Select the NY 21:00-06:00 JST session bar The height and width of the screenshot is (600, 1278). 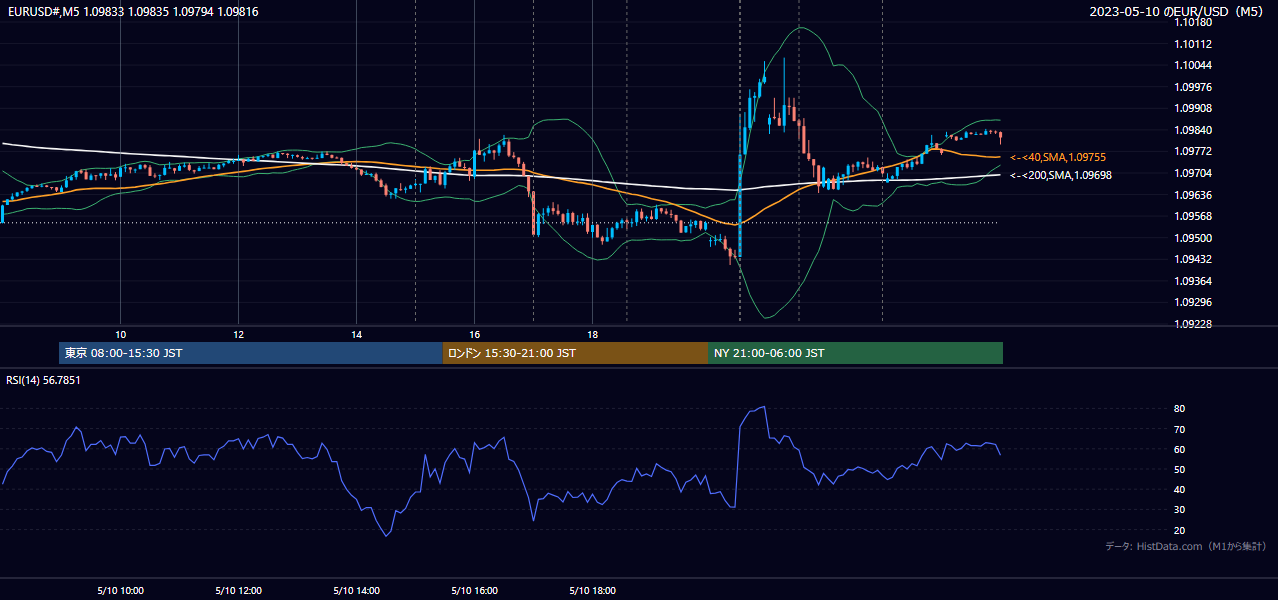coord(855,353)
